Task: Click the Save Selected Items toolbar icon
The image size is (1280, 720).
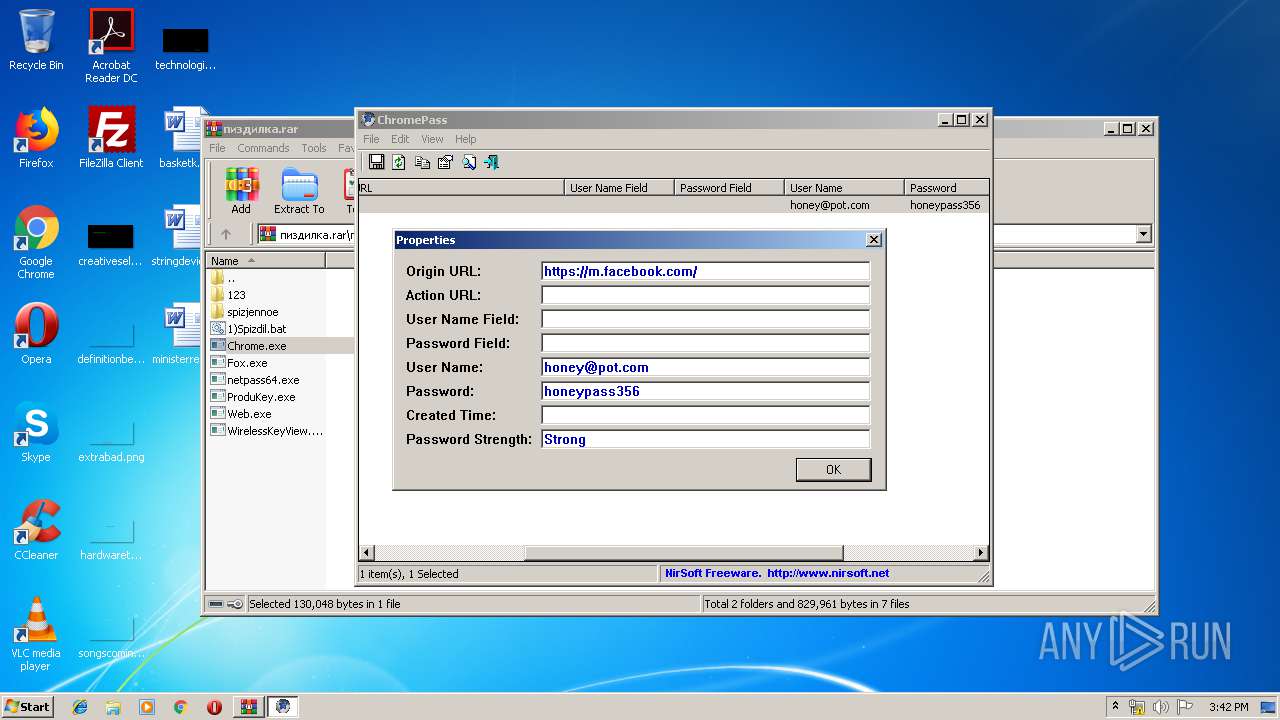Action: (376, 162)
